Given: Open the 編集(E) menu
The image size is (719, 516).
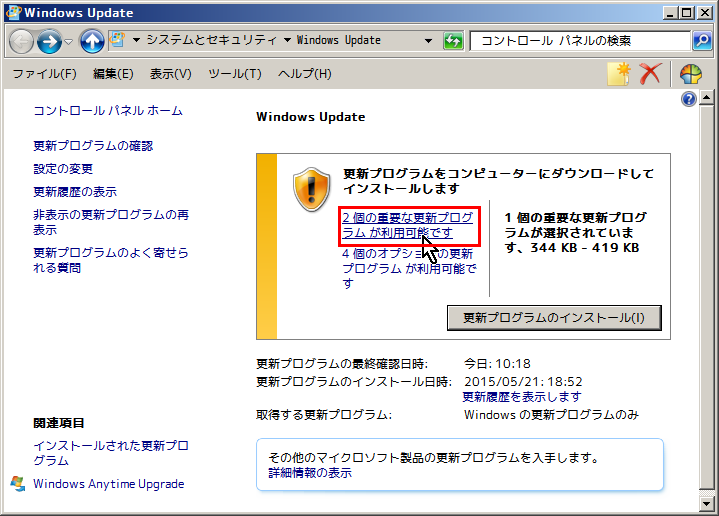Looking at the screenshot, I should pos(113,74).
